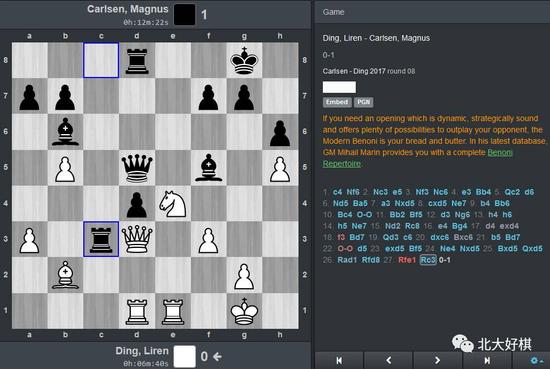Select the black pawn on g7
Screen dimensions: 550x369
(244, 96)
